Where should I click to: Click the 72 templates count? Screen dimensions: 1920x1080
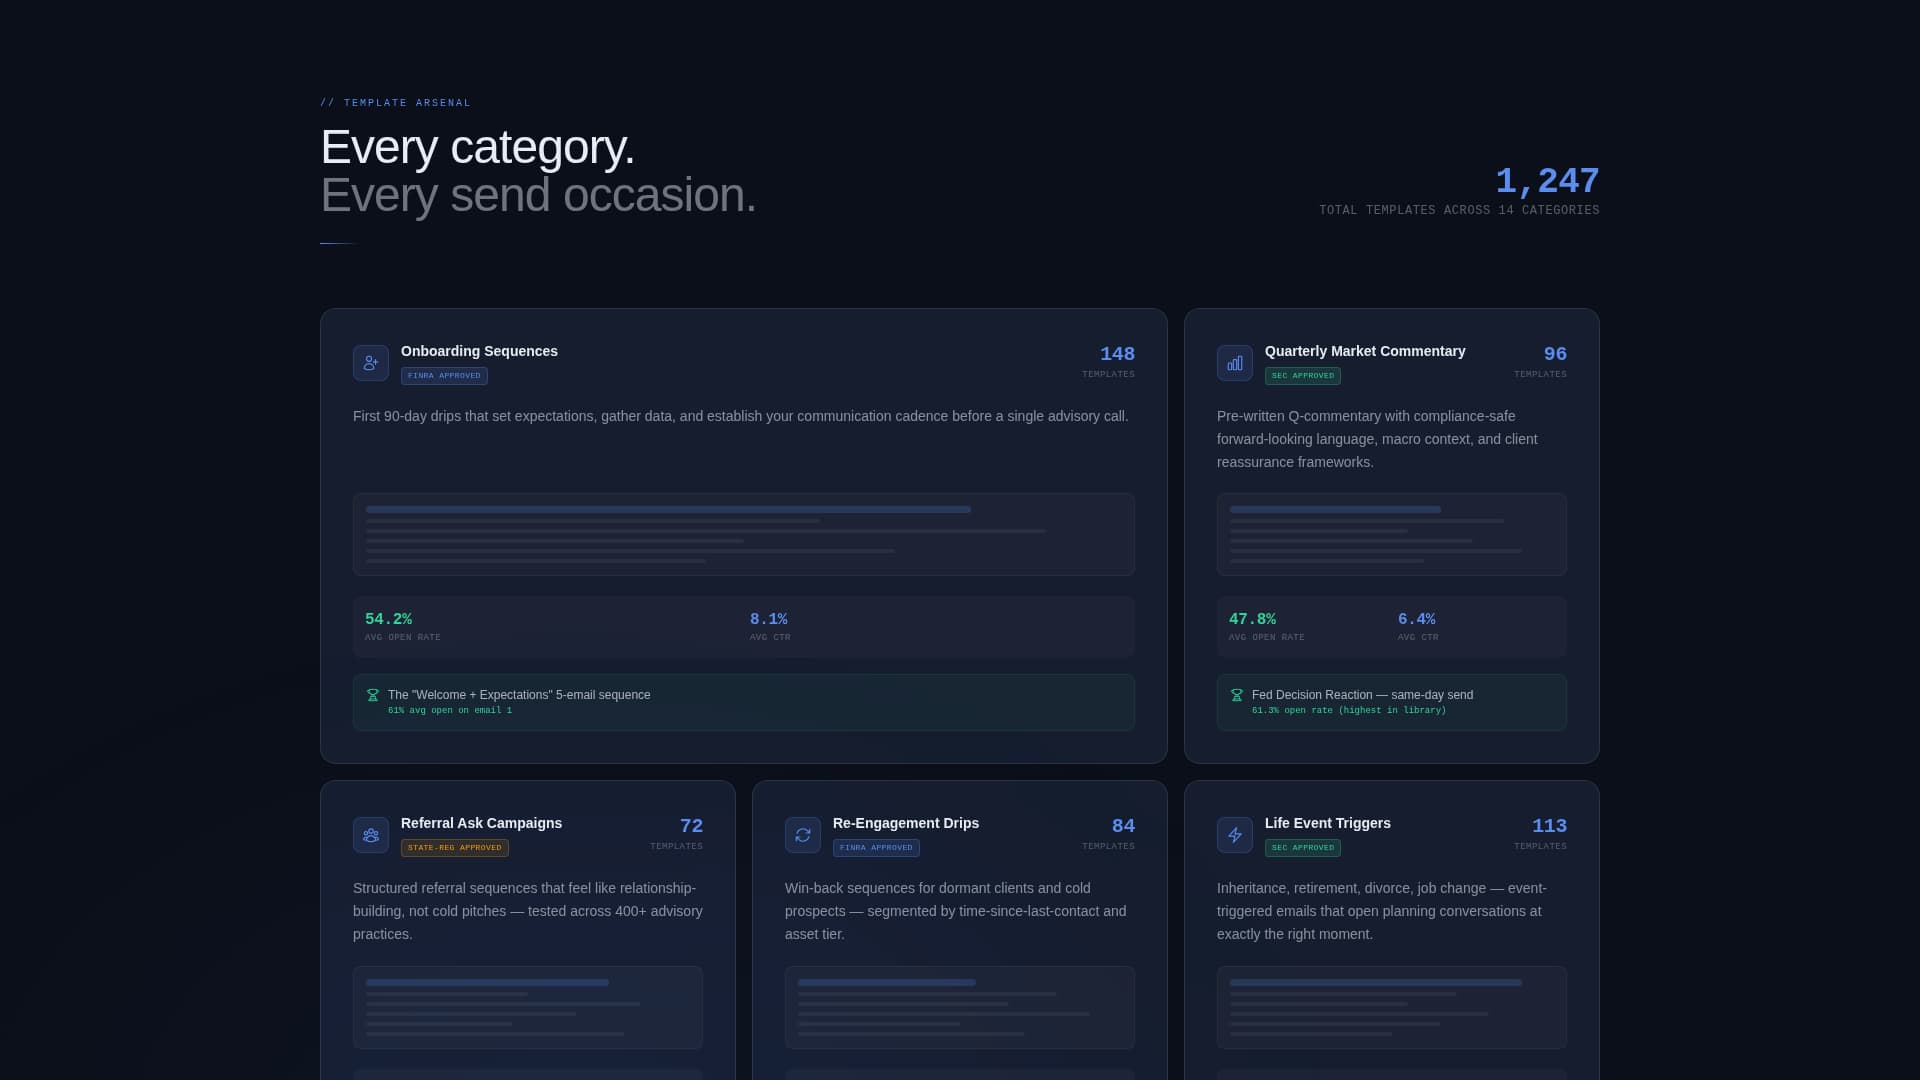[691, 826]
